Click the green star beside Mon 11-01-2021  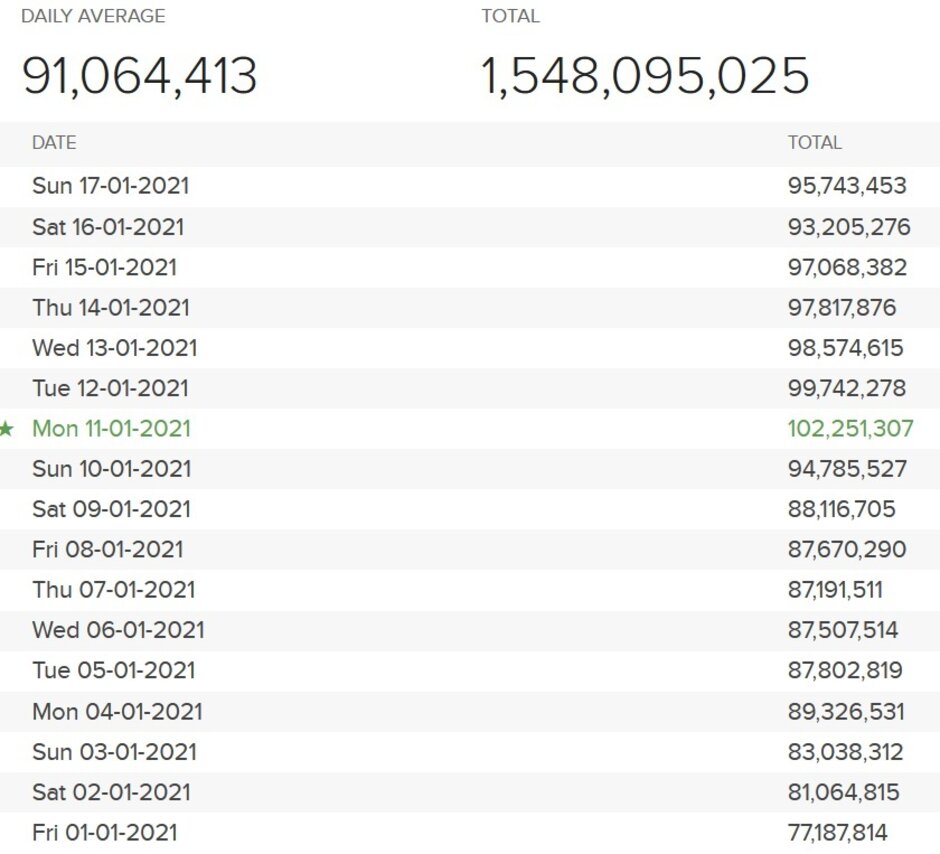8,429
